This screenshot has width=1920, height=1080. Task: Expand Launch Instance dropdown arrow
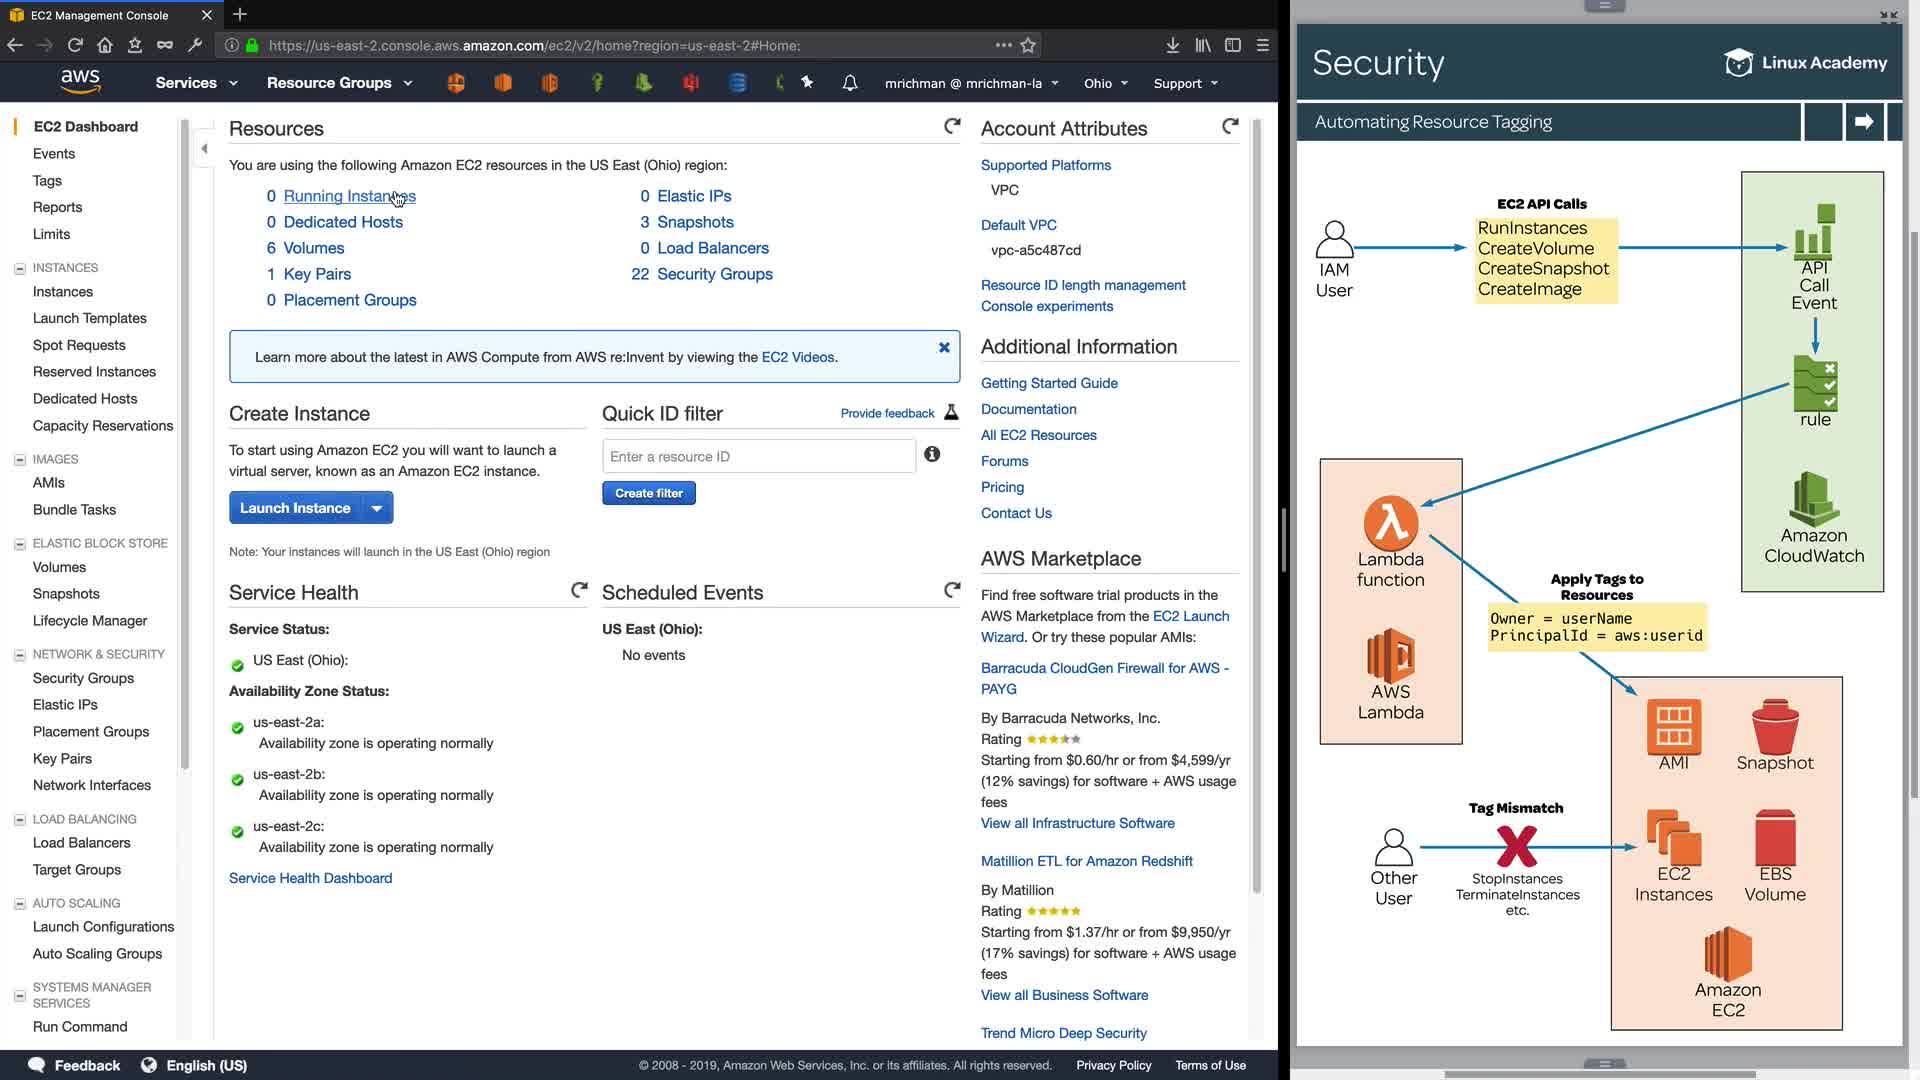(377, 508)
